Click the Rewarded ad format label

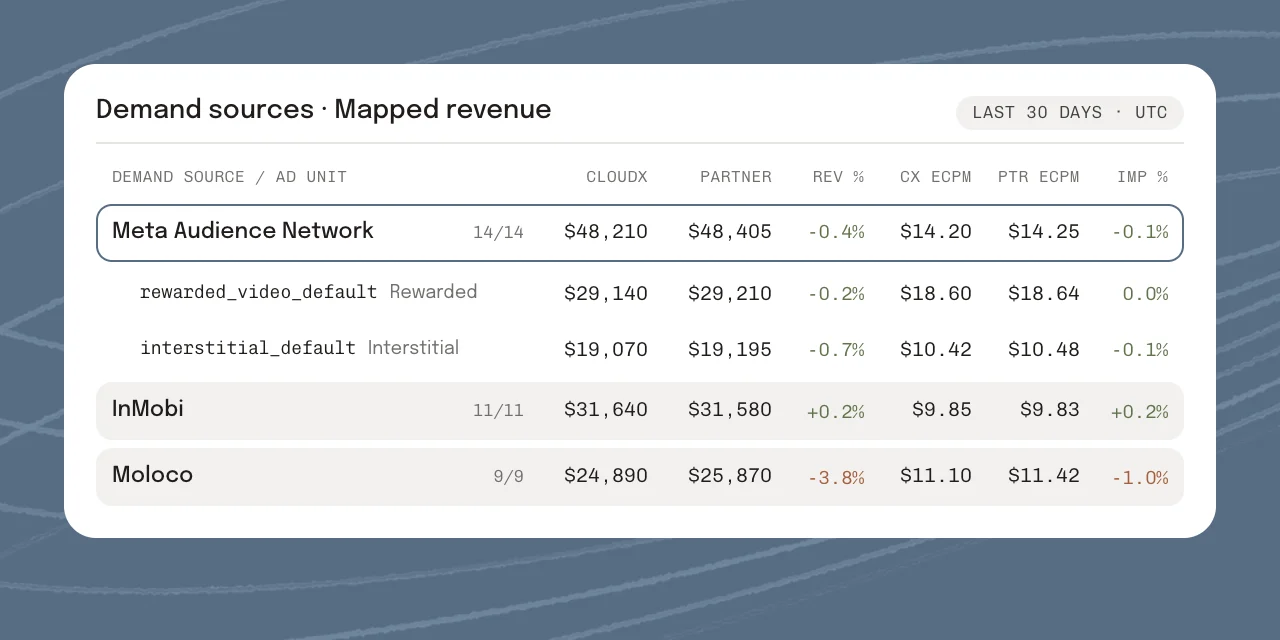(433, 292)
